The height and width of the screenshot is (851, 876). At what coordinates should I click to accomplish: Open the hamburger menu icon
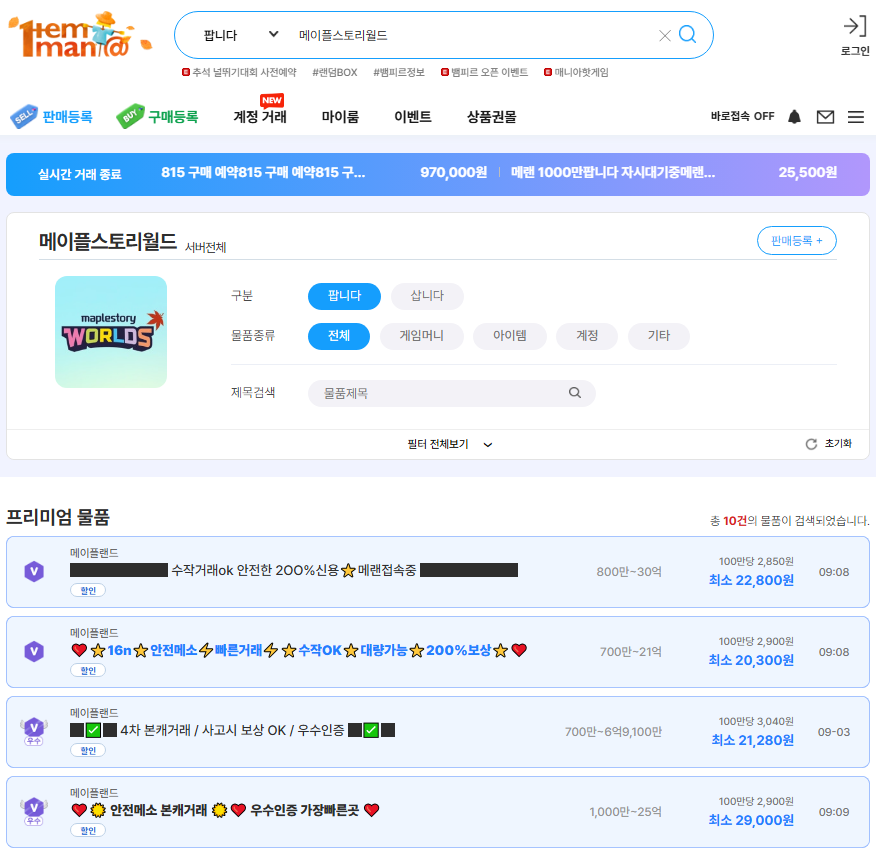point(855,117)
